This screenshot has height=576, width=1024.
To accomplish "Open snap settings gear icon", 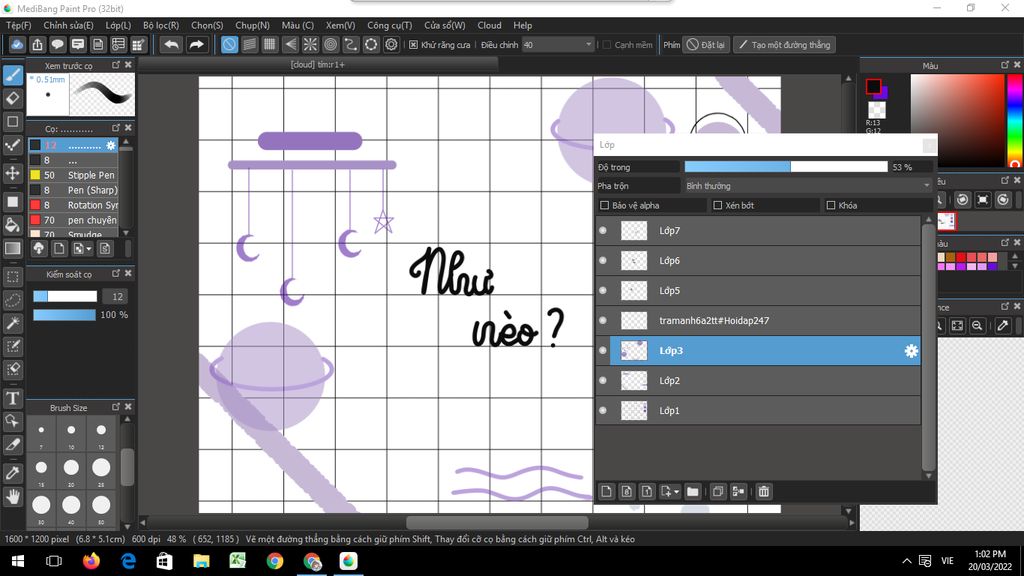I will click(391, 44).
